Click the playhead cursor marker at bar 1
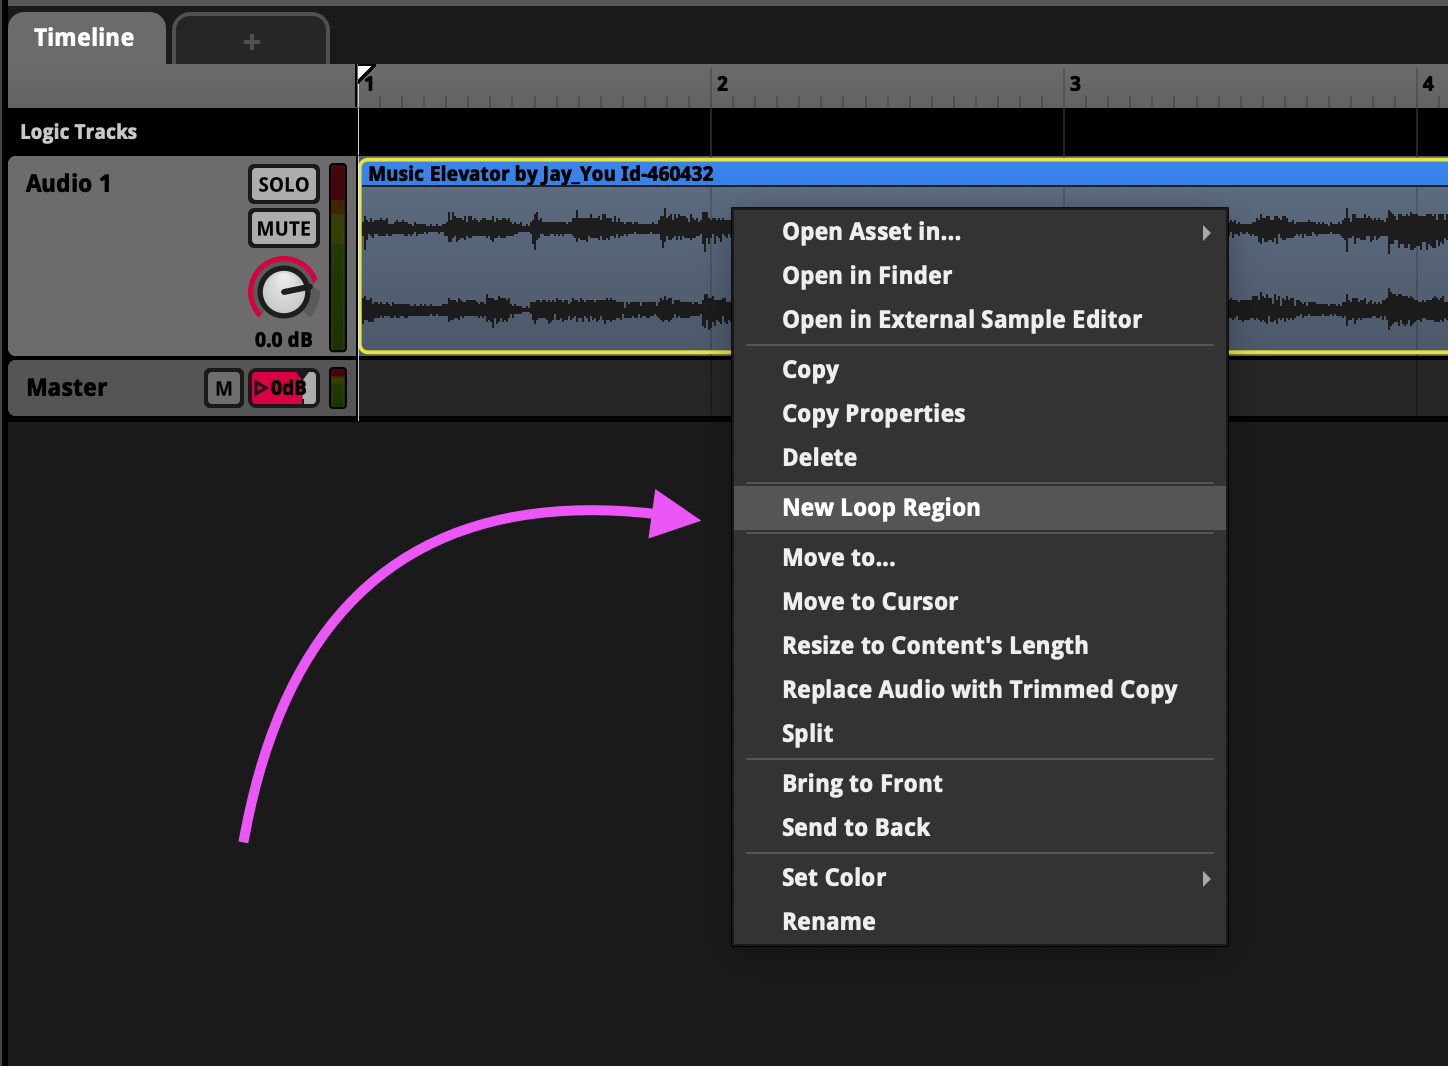Viewport: 1448px width, 1066px height. click(x=365, y=75)
